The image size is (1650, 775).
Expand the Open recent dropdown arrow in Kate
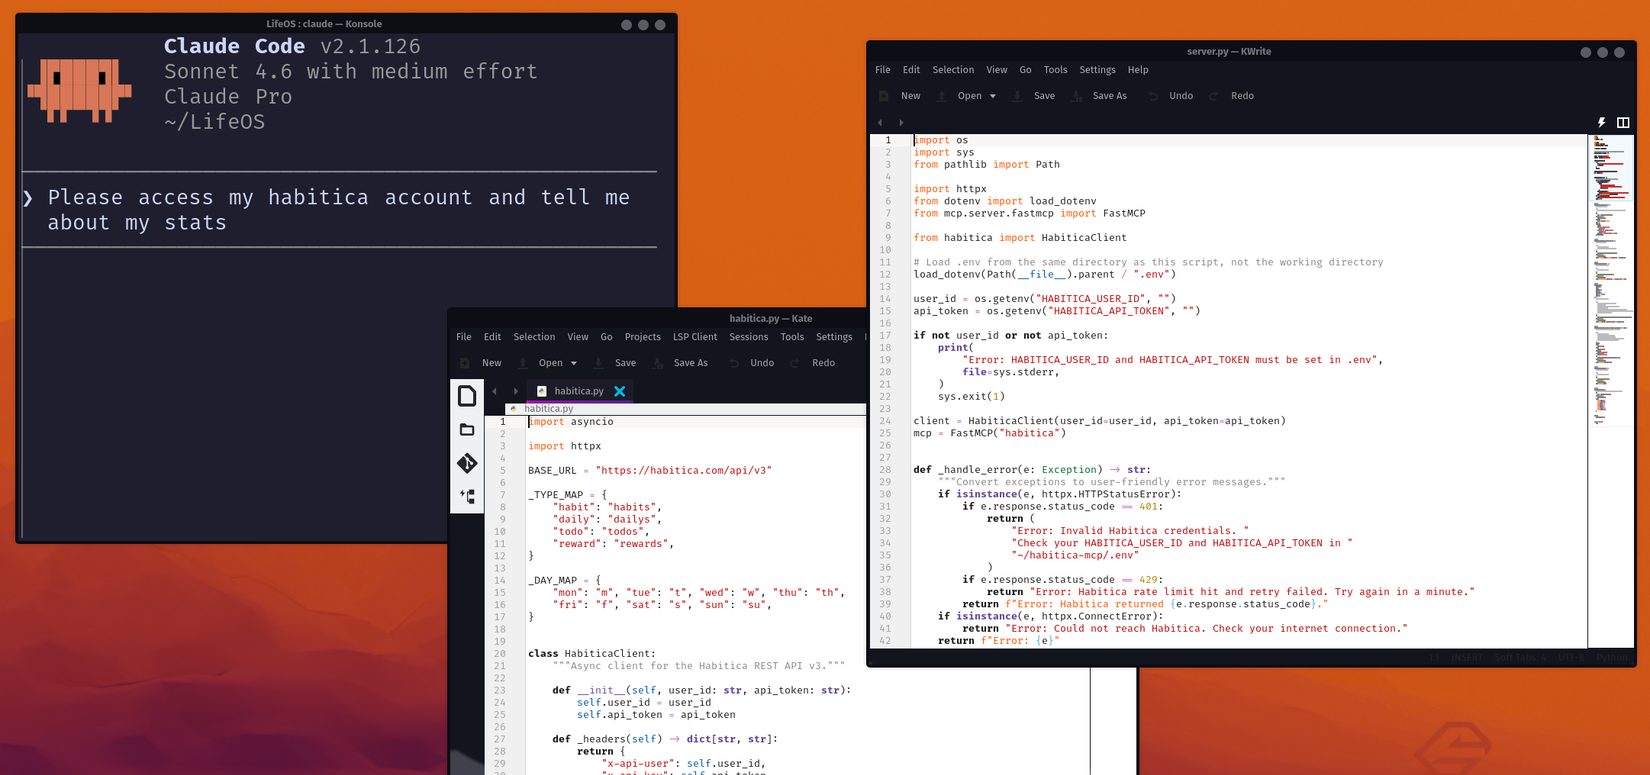pyautogui.click(x=574, y=363)
